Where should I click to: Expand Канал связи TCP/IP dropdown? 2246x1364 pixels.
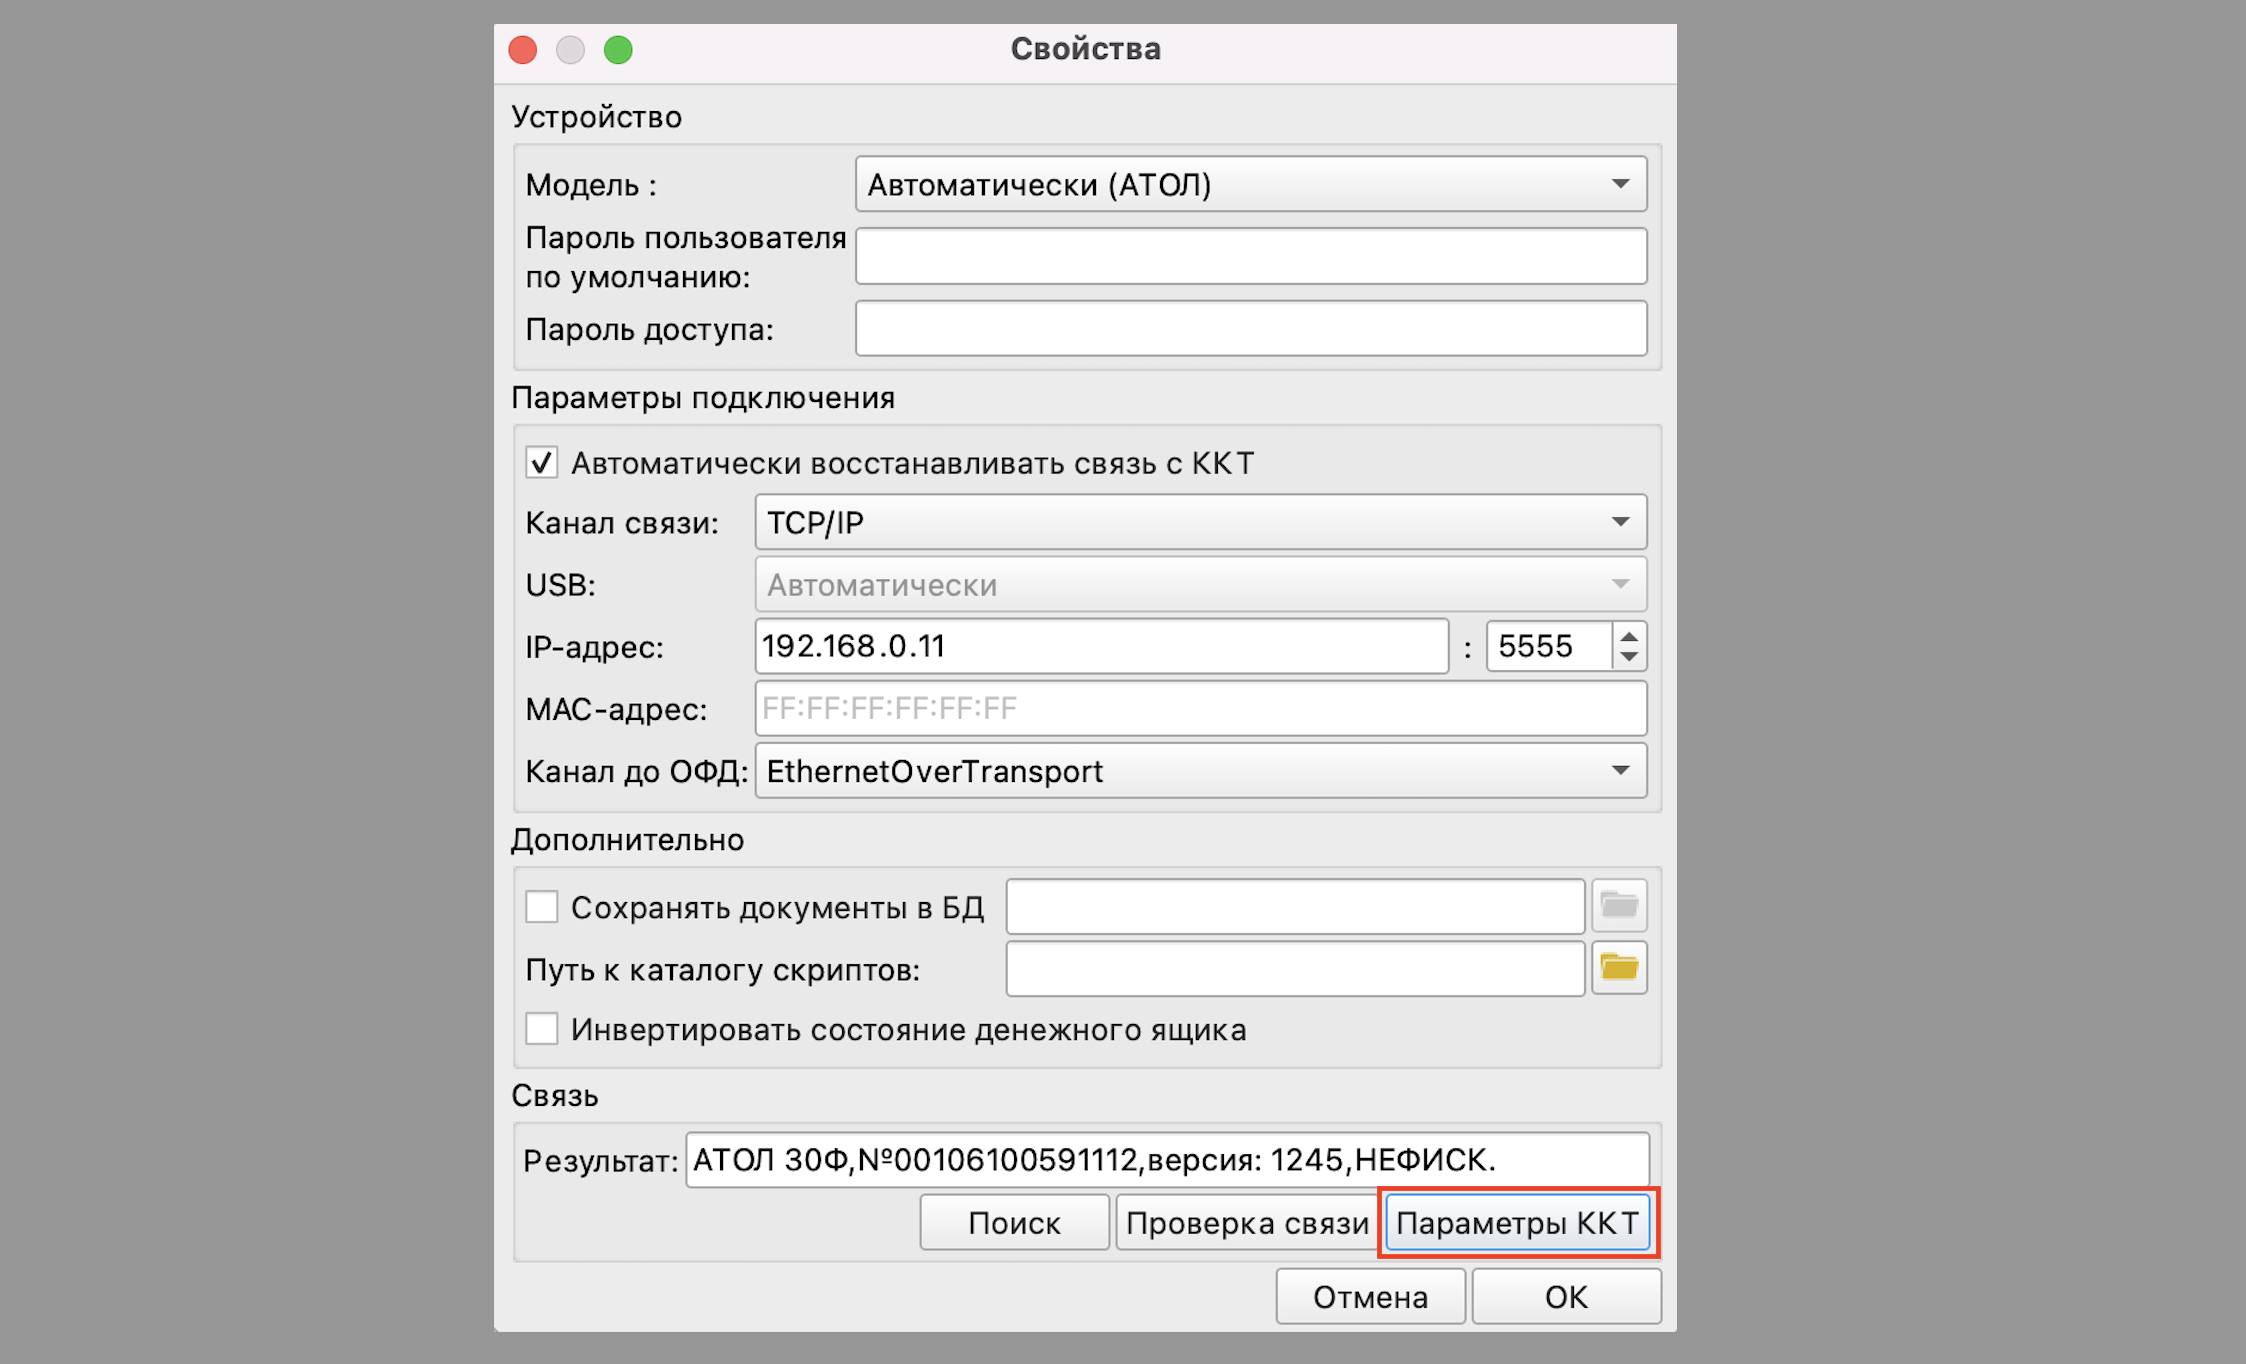click(1200, 522)
